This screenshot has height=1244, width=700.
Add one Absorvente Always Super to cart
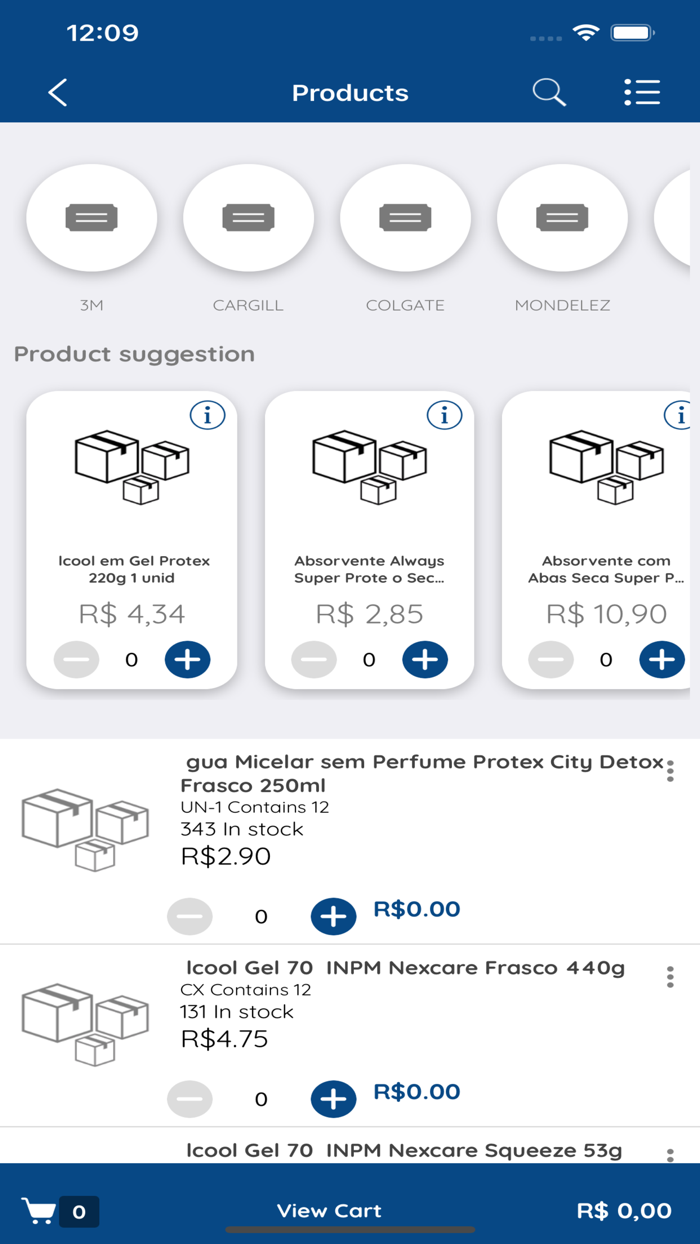425,660
